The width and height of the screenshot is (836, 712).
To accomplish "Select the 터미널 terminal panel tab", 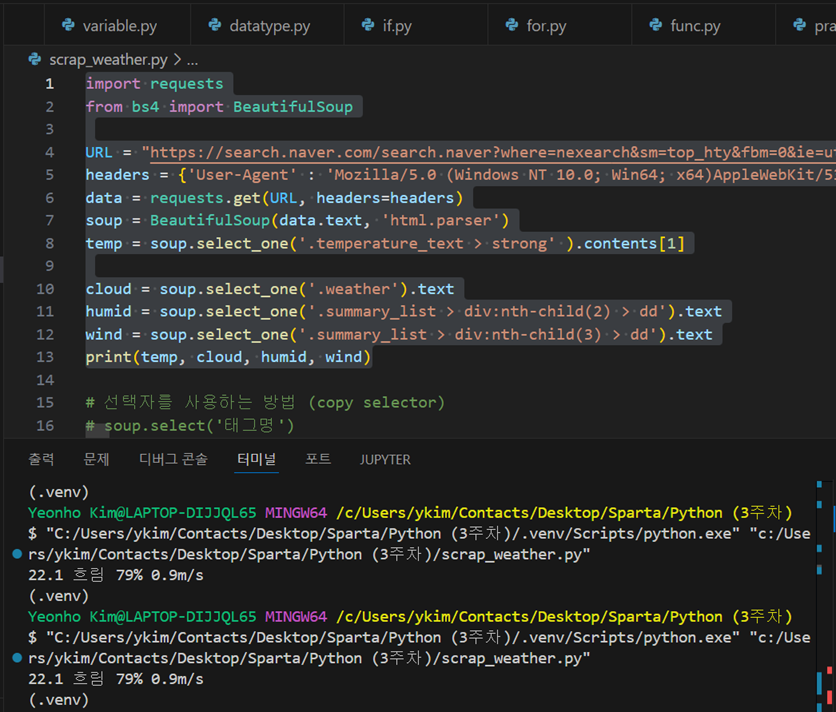I will 256,459.
